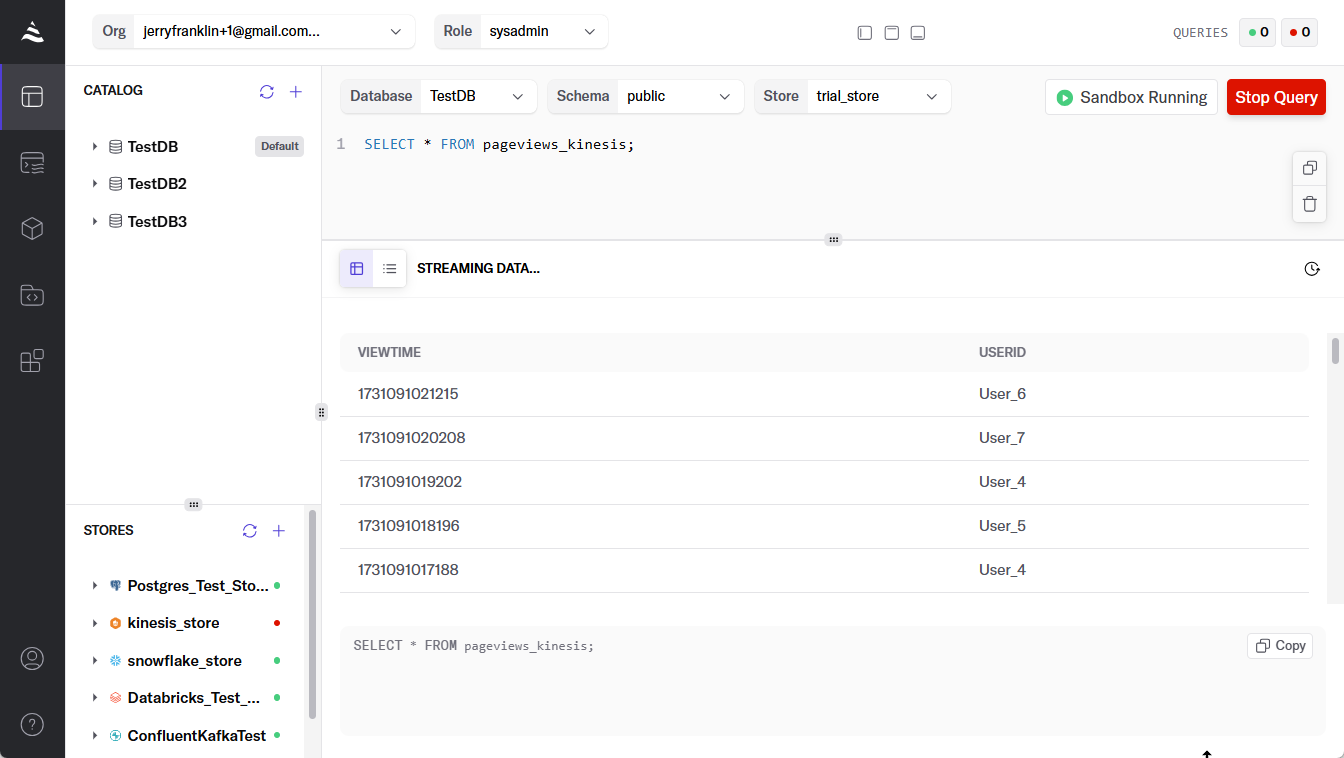Add a new store

tap(279, 531)
